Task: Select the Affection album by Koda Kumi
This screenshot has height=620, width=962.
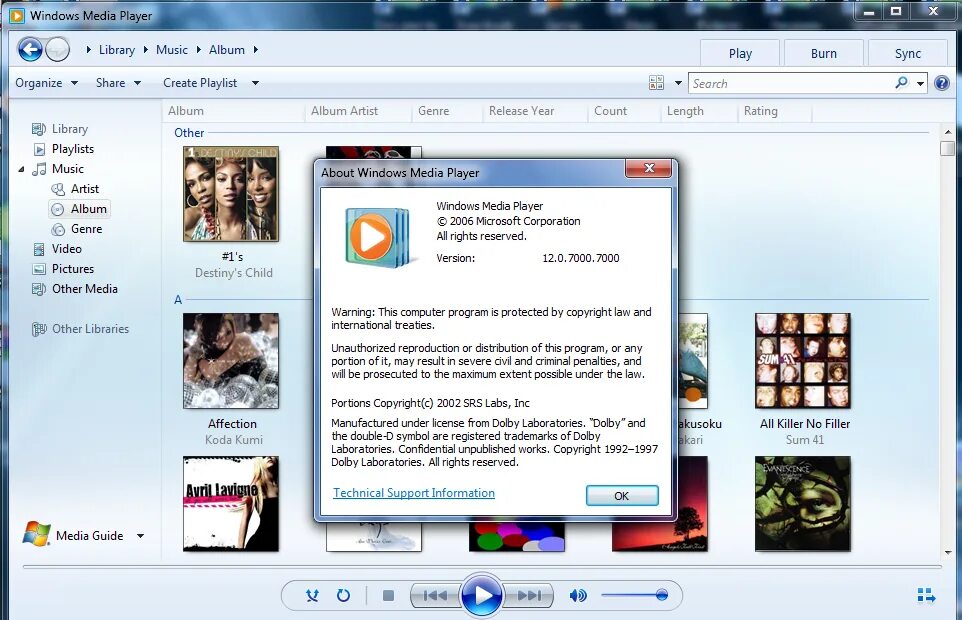Action: [231, 362]
